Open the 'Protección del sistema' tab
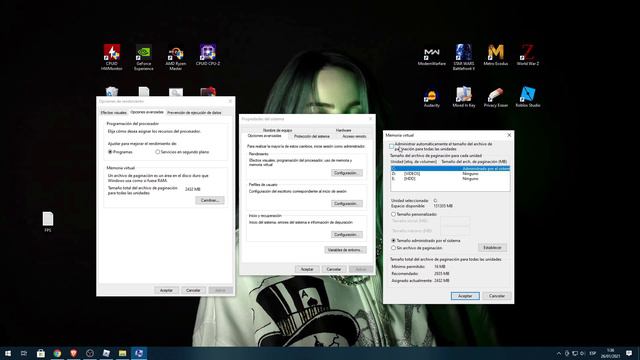The width and height of the screenshot is (640, 360). click(x=312, y=136)
